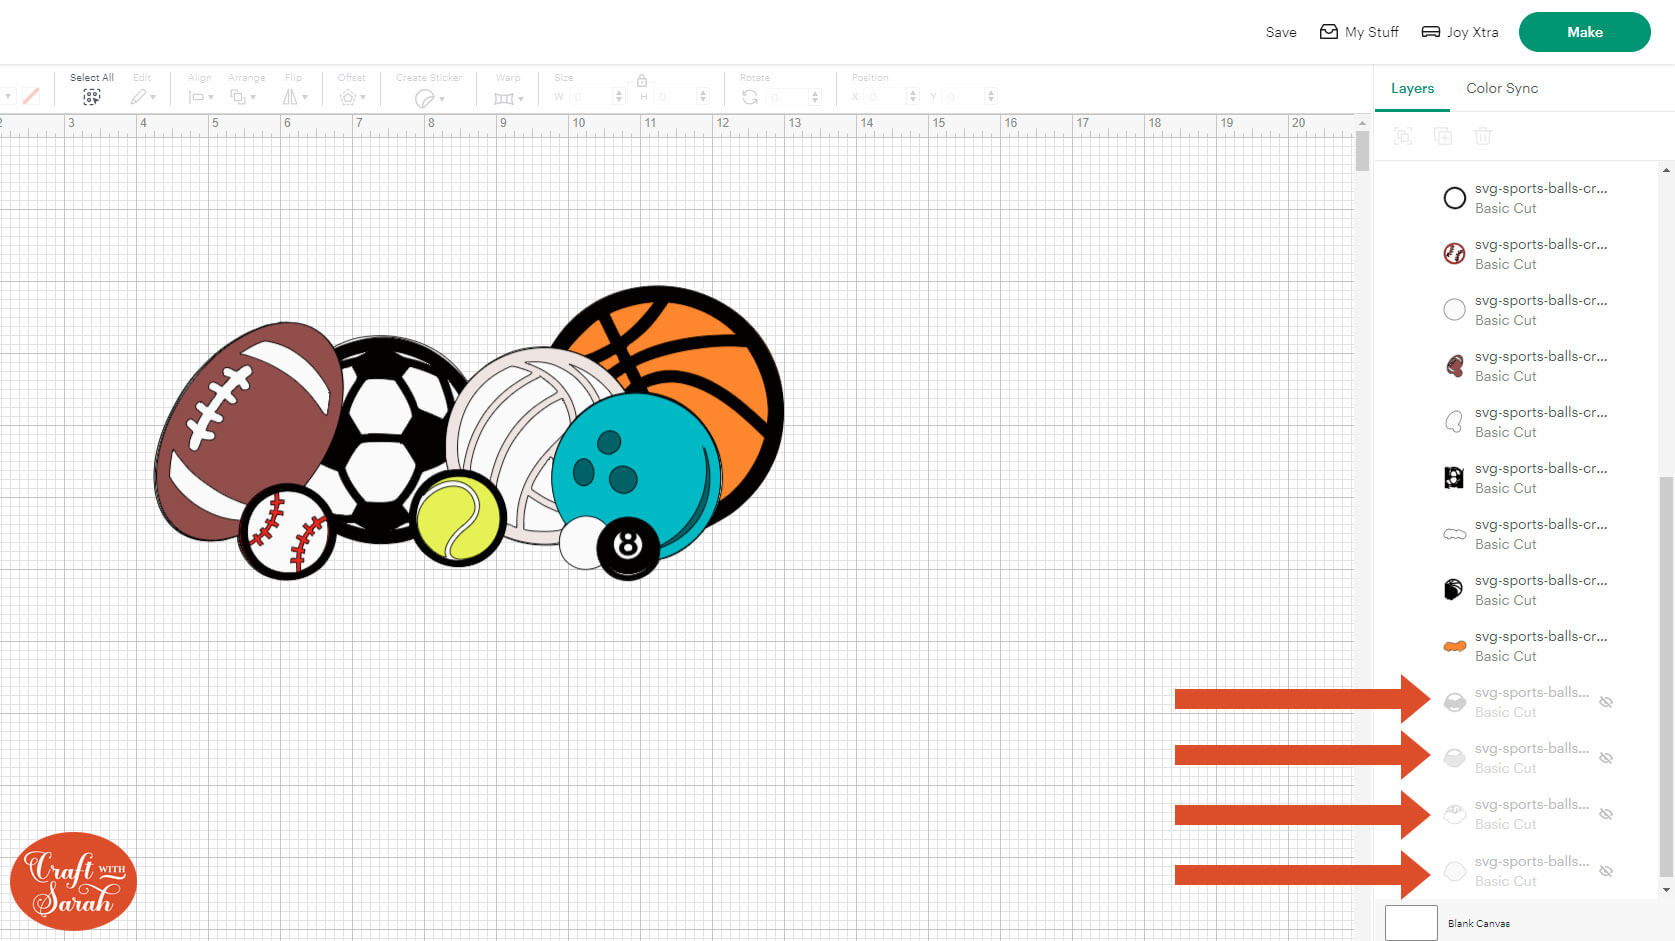Viewport: 1675px width, 941px height.
Task: Show the third hidden svg-sports-balls layer
Action: point(1606,814)
